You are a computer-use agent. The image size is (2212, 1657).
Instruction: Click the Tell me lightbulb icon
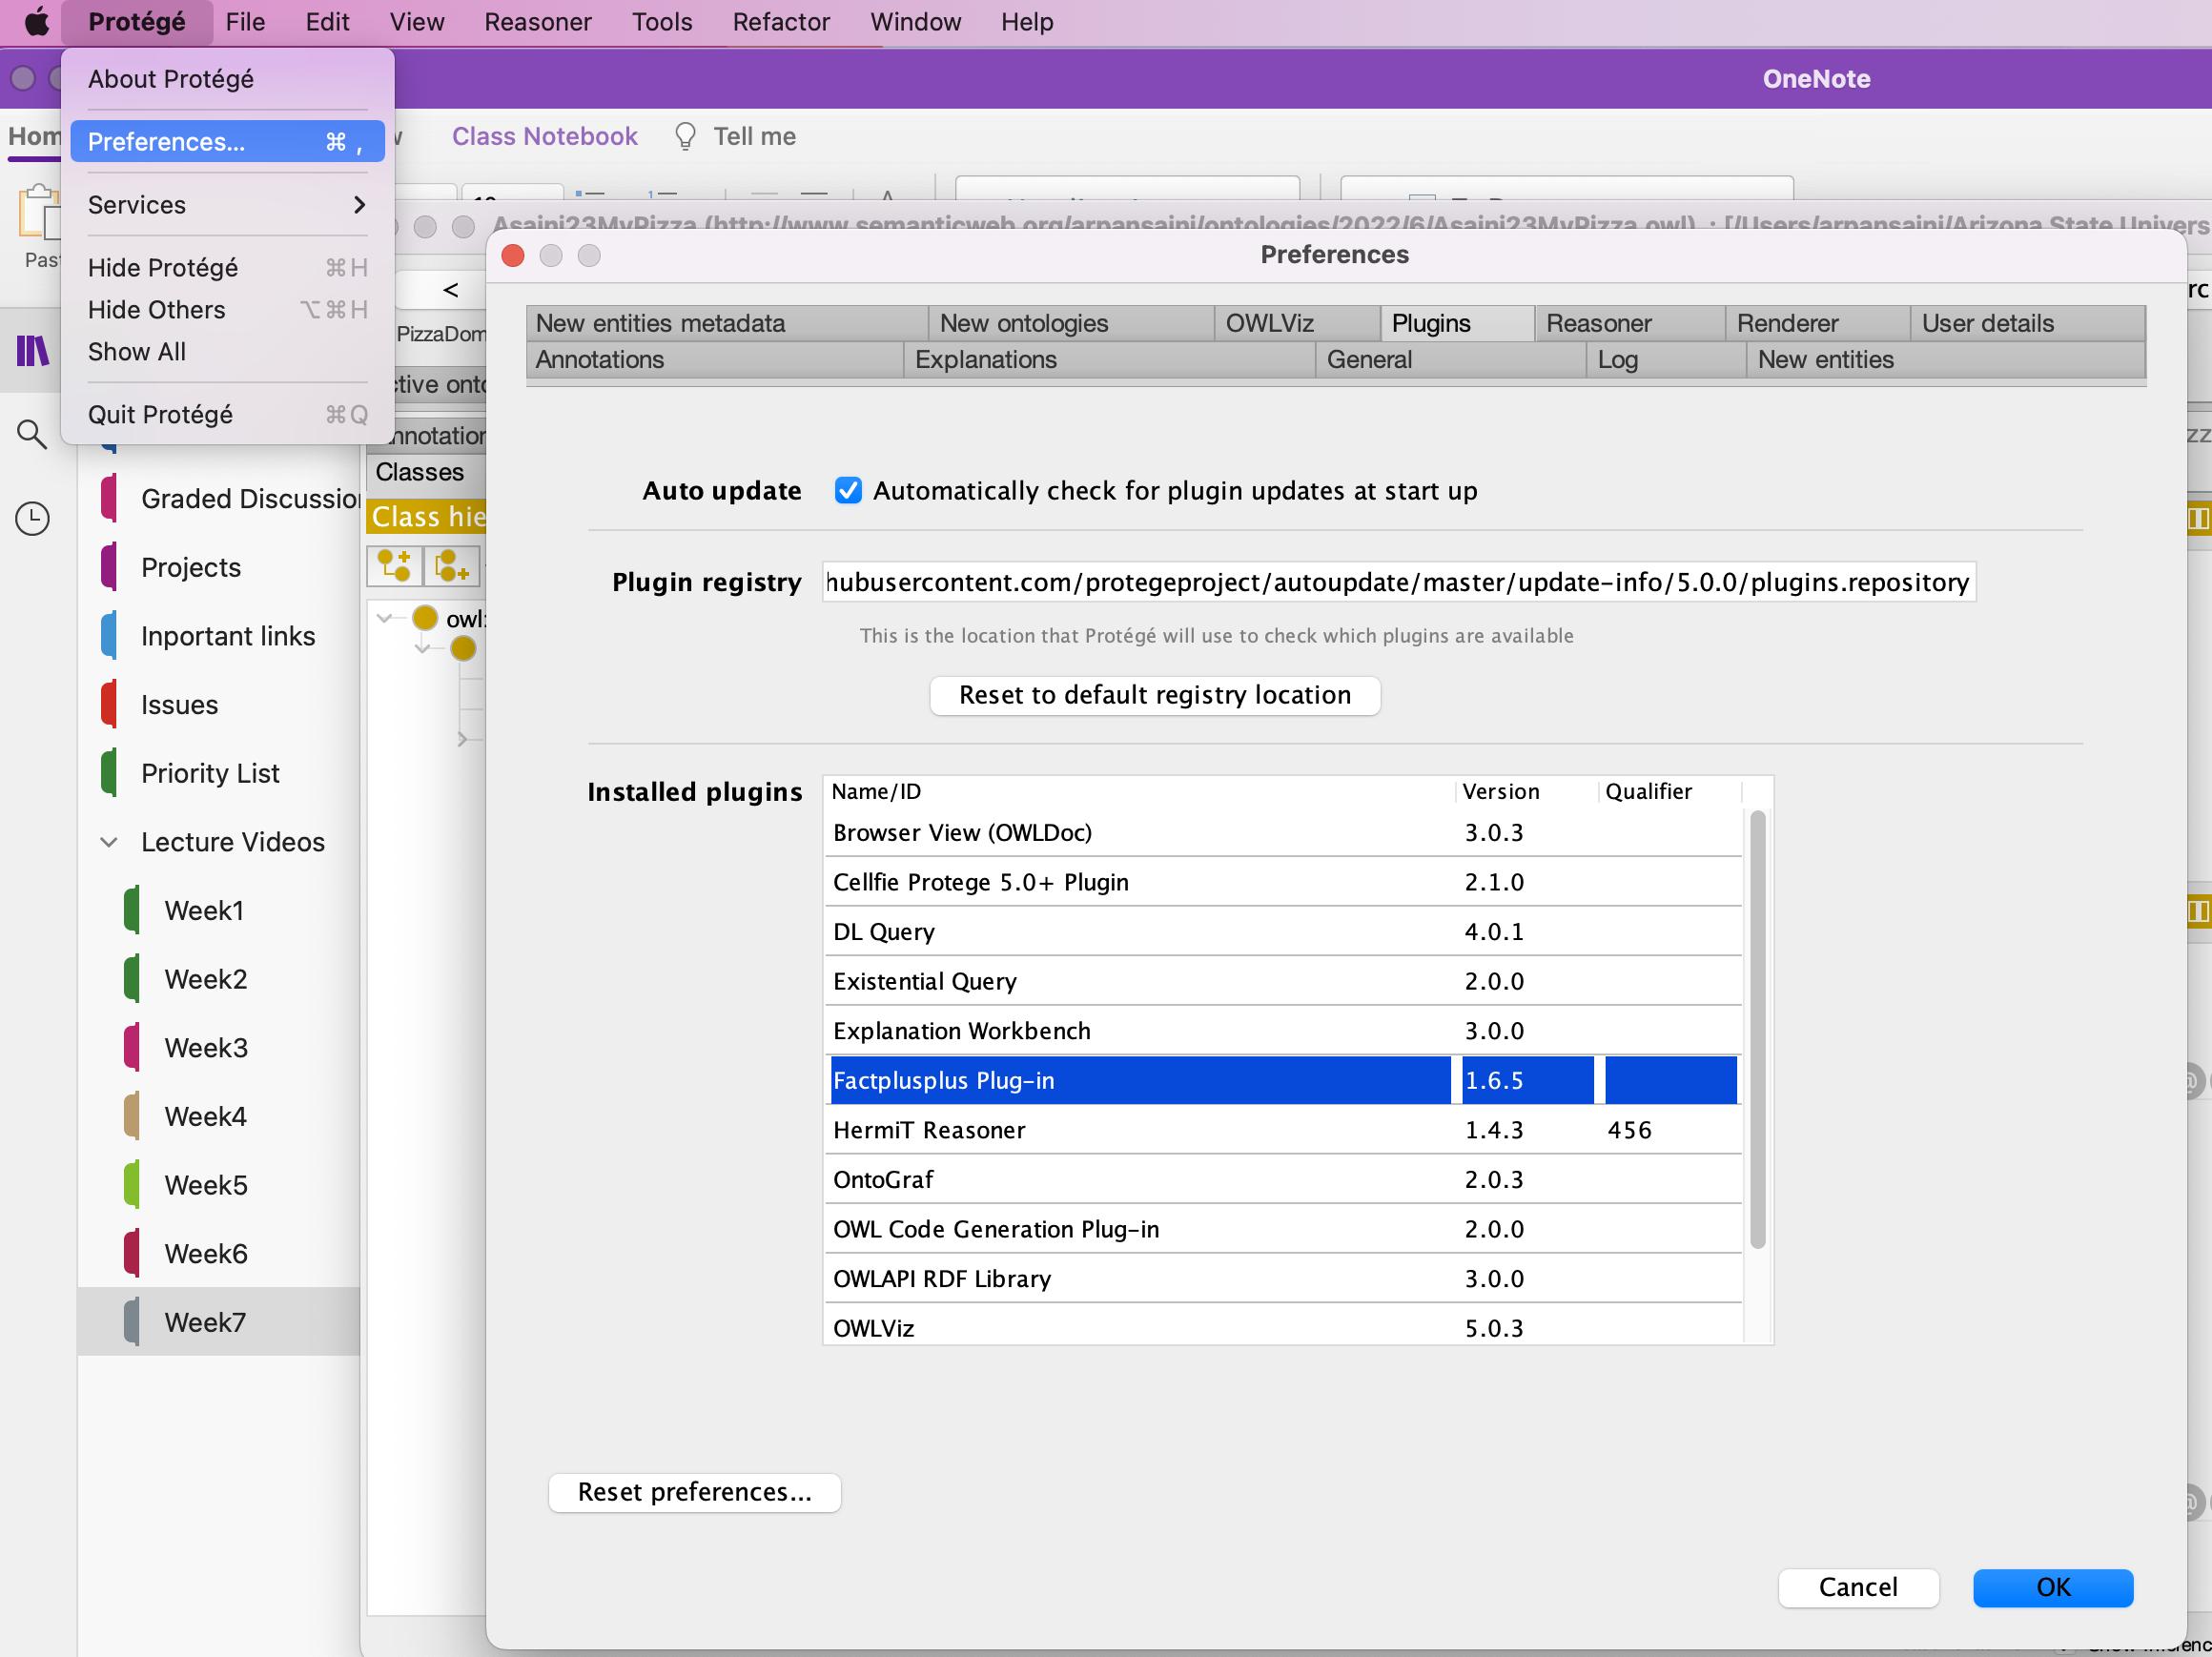(685, 136)
